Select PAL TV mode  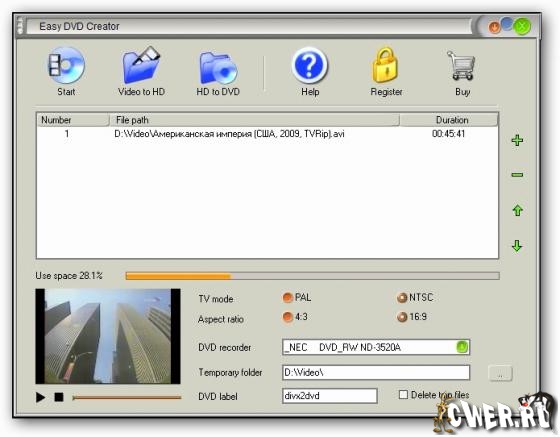tap(288, 297)
